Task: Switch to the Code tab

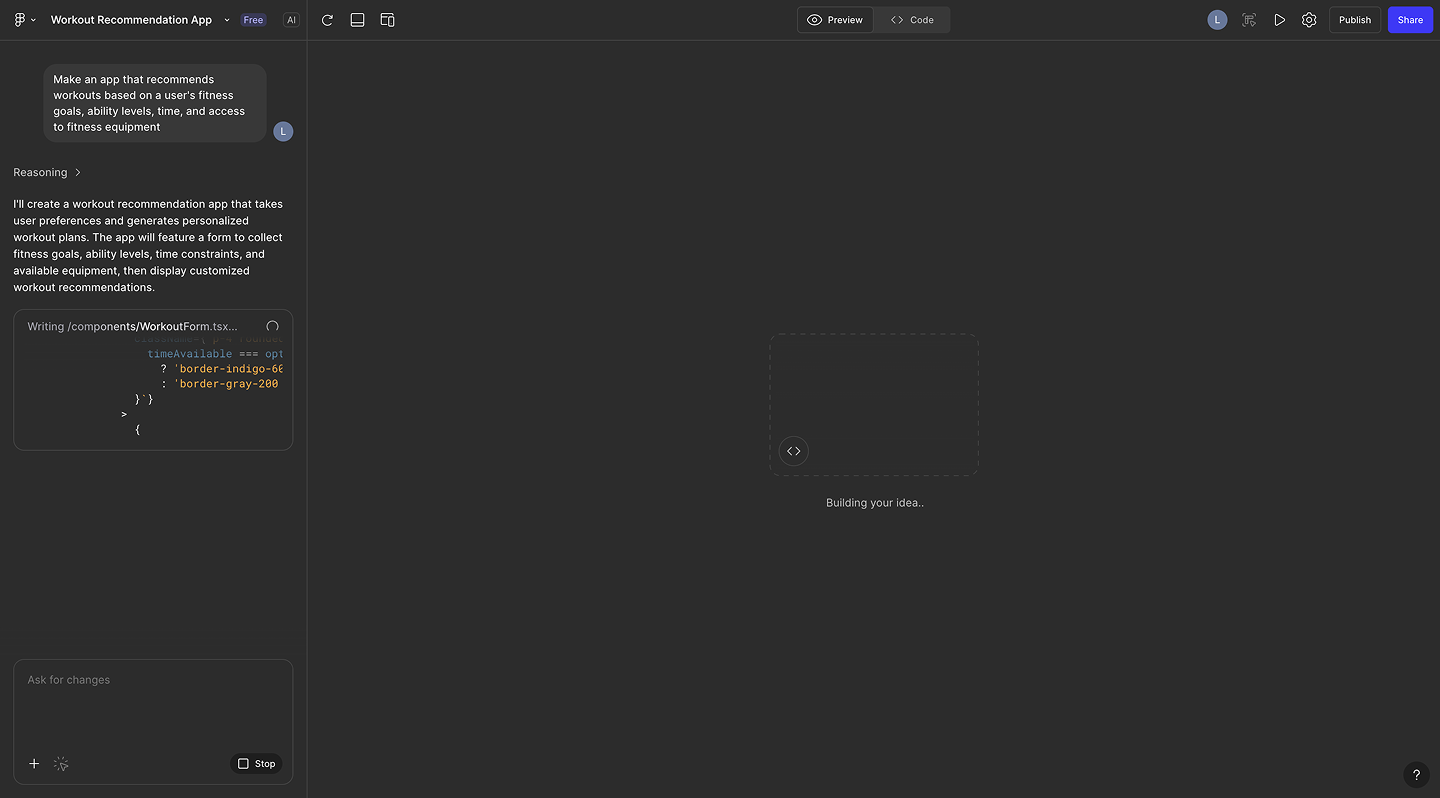Action: coord(911,19)
